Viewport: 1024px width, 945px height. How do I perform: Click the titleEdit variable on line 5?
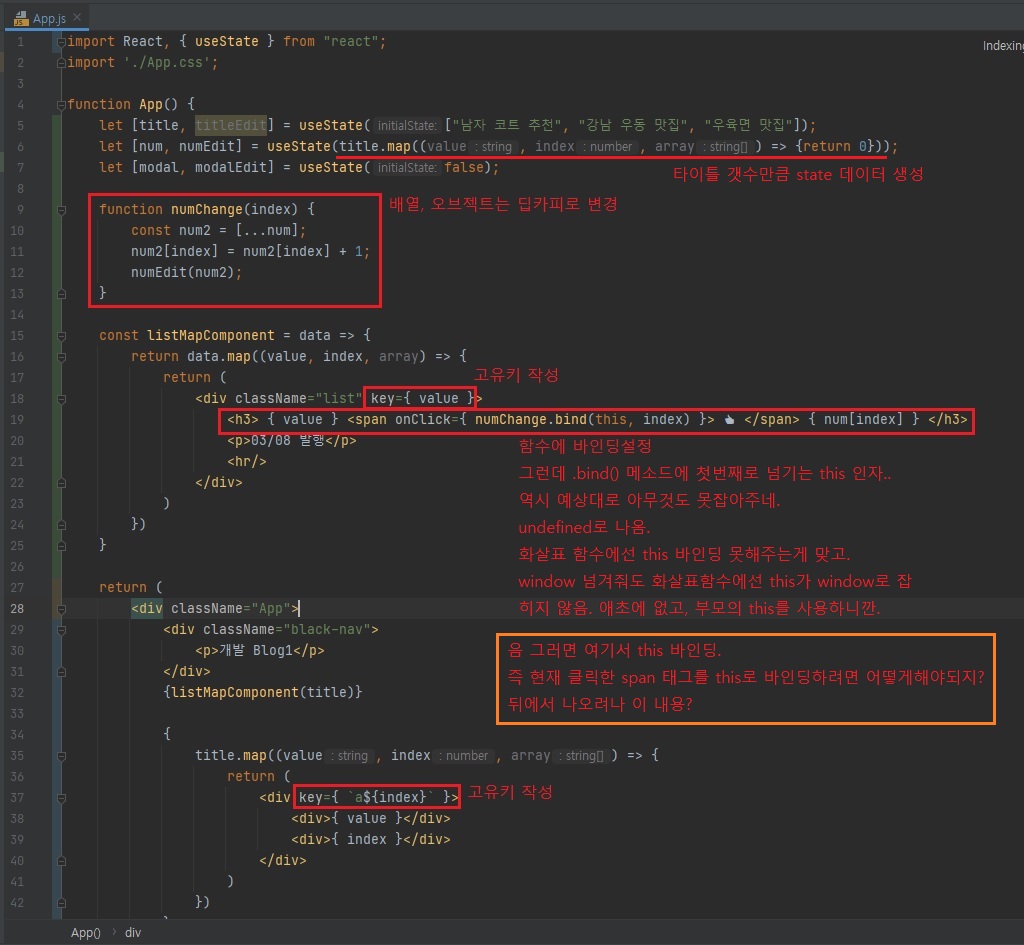coord(231,125)
